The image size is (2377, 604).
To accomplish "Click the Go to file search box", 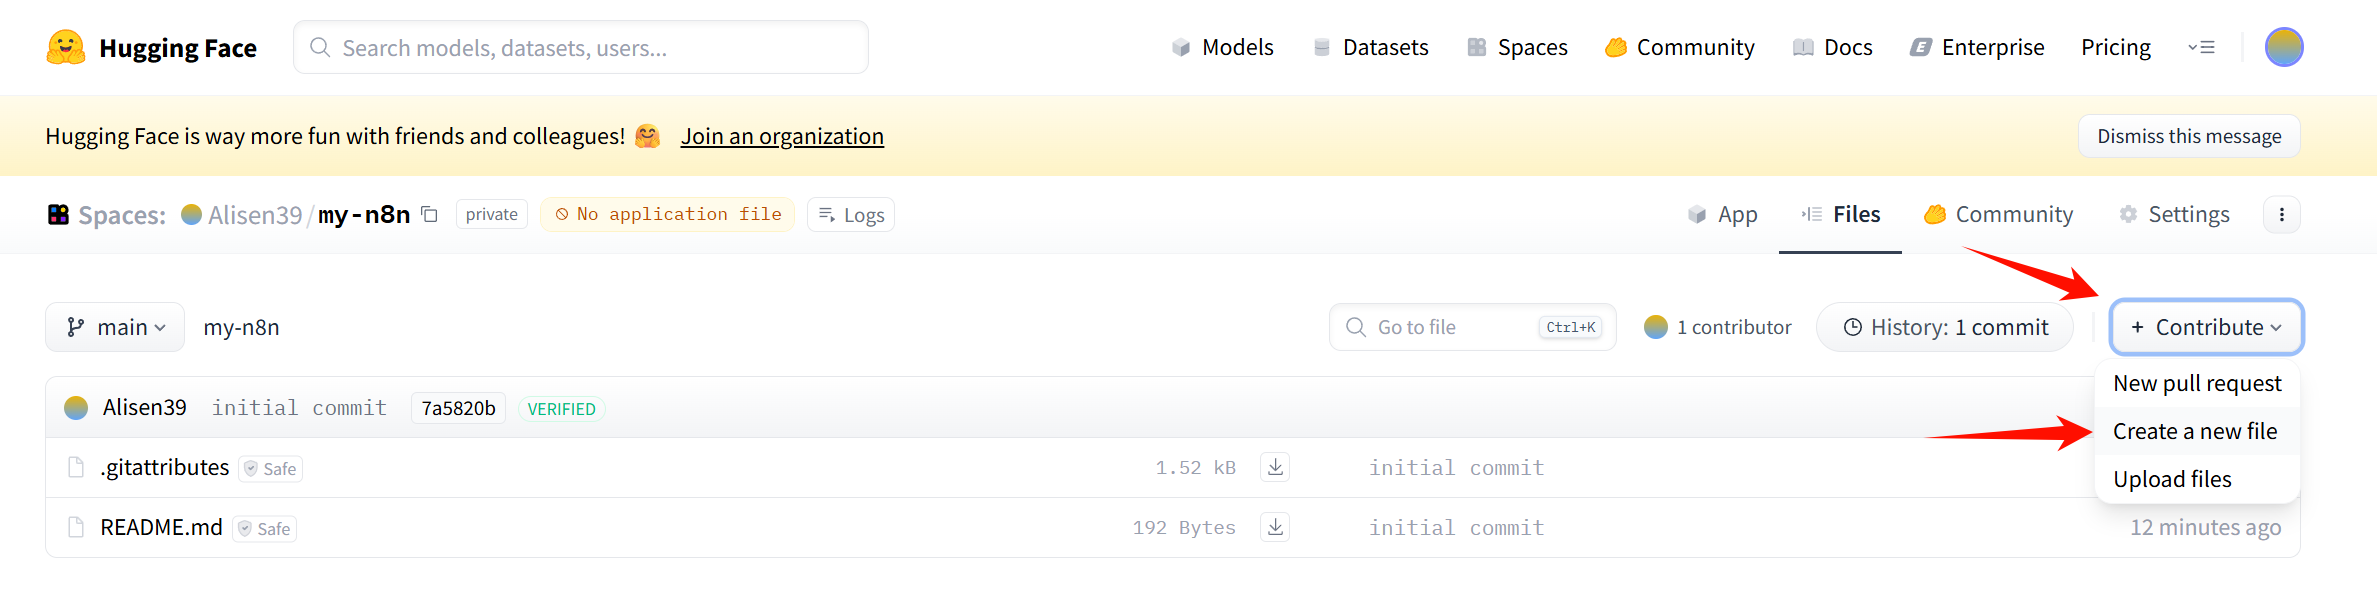I will (x=1472, y=327).
